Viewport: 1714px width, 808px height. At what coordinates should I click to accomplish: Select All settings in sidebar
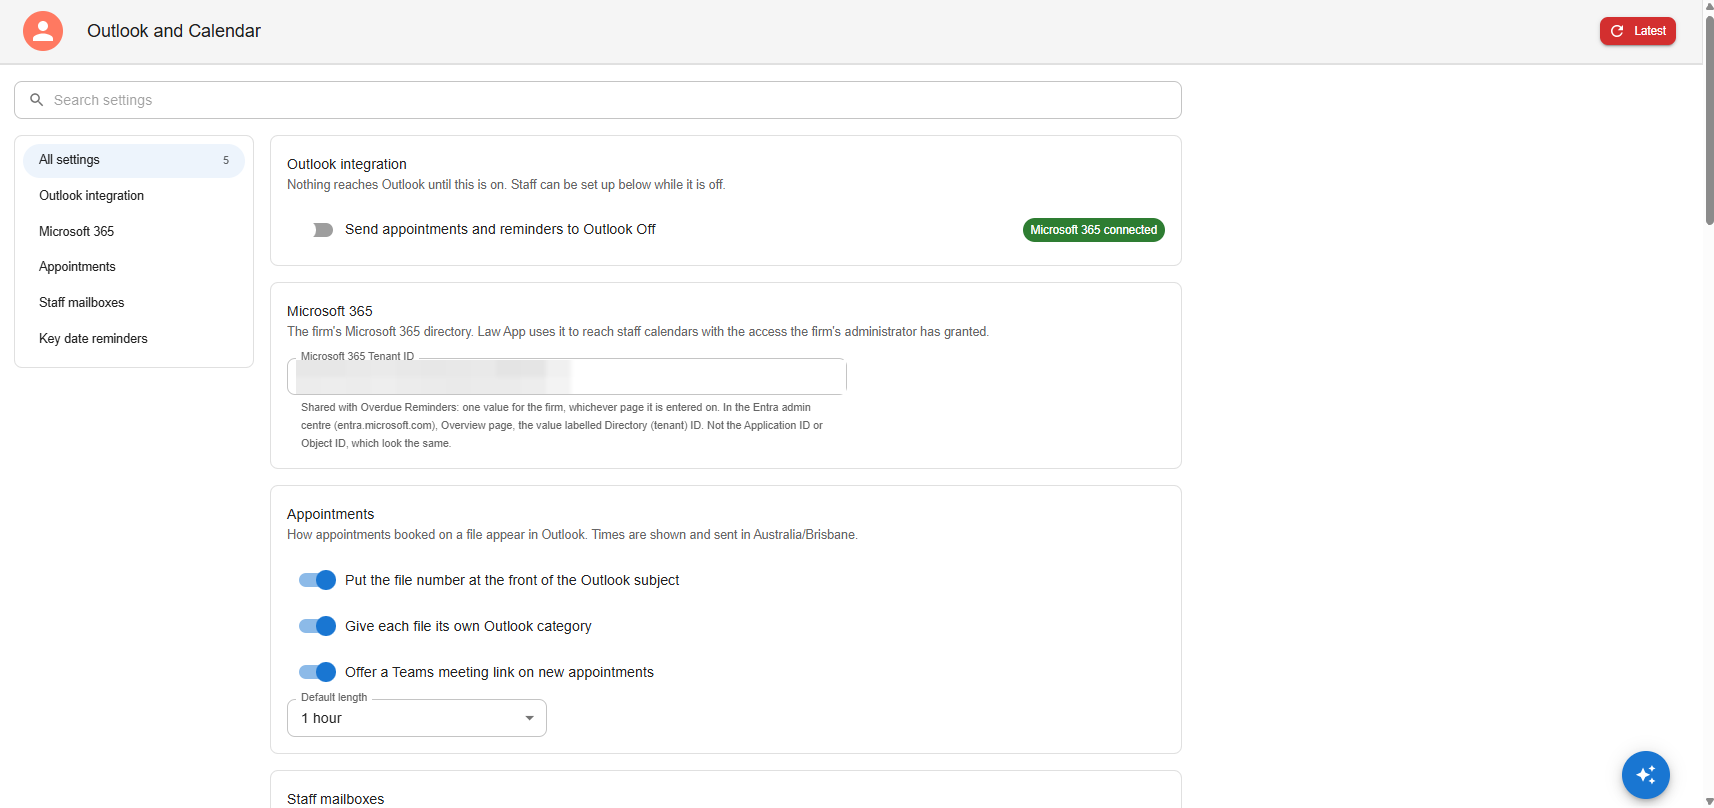click(x=134, y=160)
